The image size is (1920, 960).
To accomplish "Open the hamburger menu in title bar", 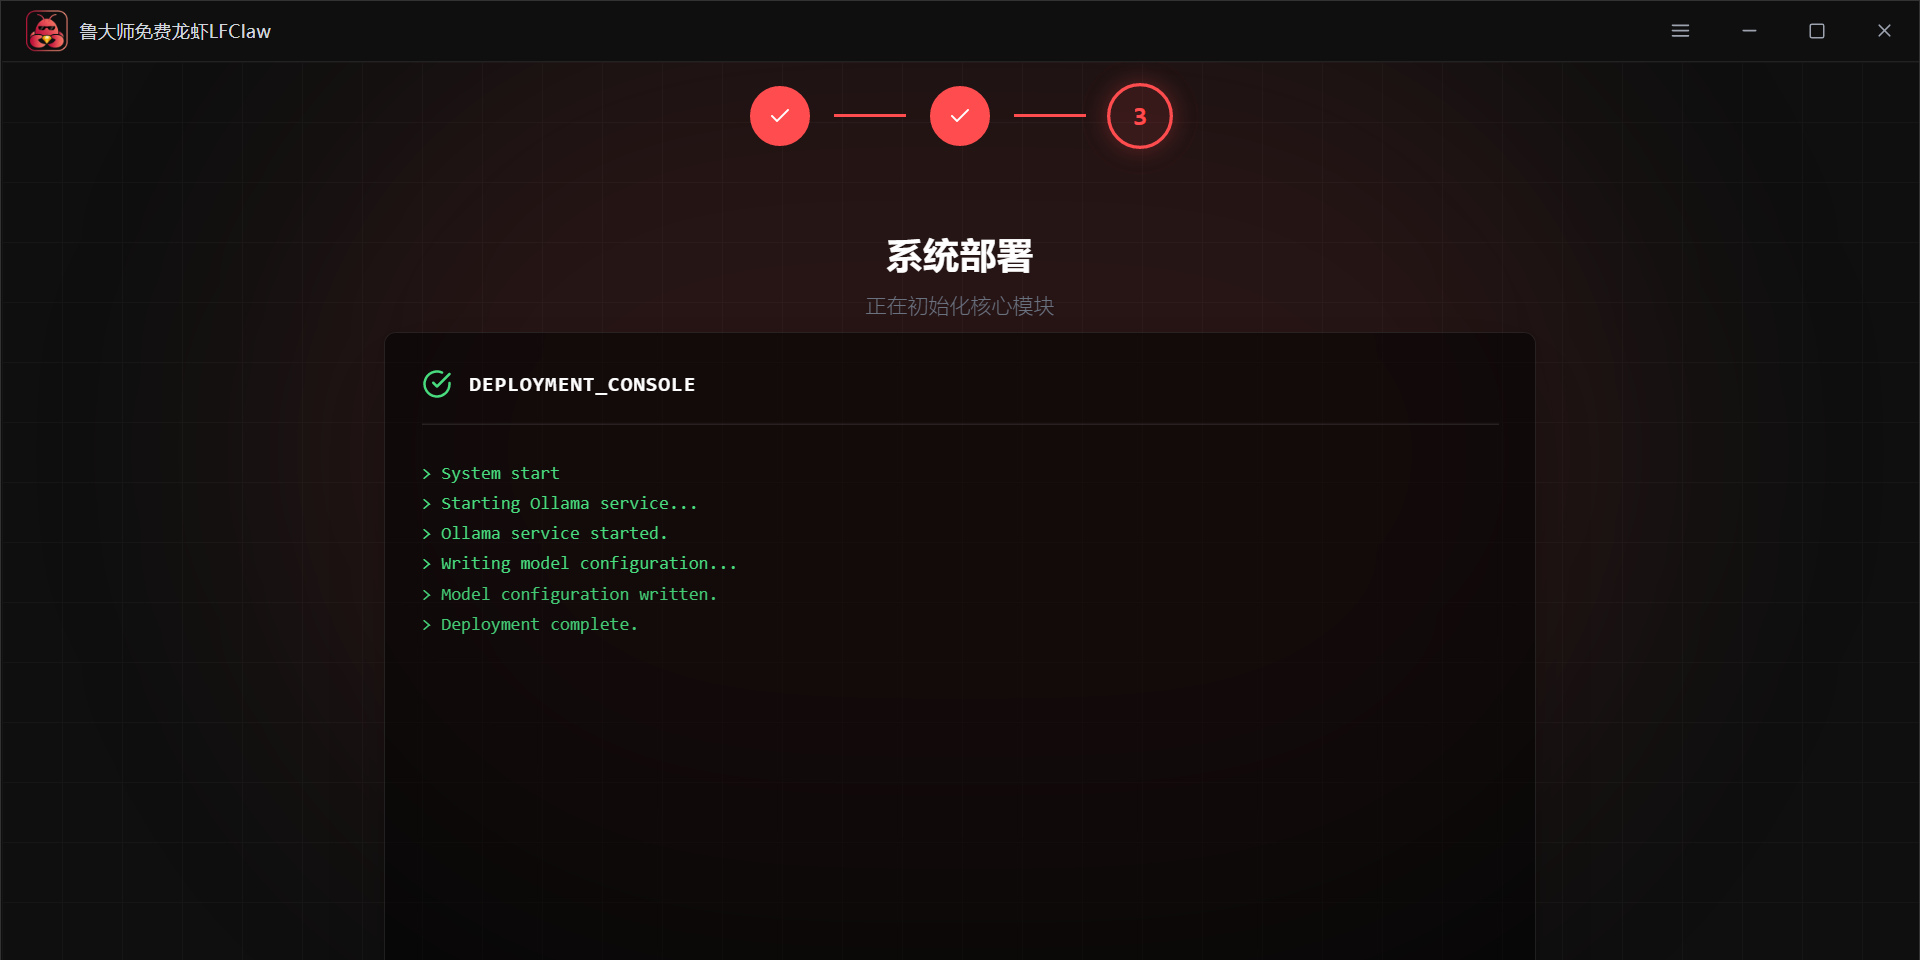I will [1680, 31].
